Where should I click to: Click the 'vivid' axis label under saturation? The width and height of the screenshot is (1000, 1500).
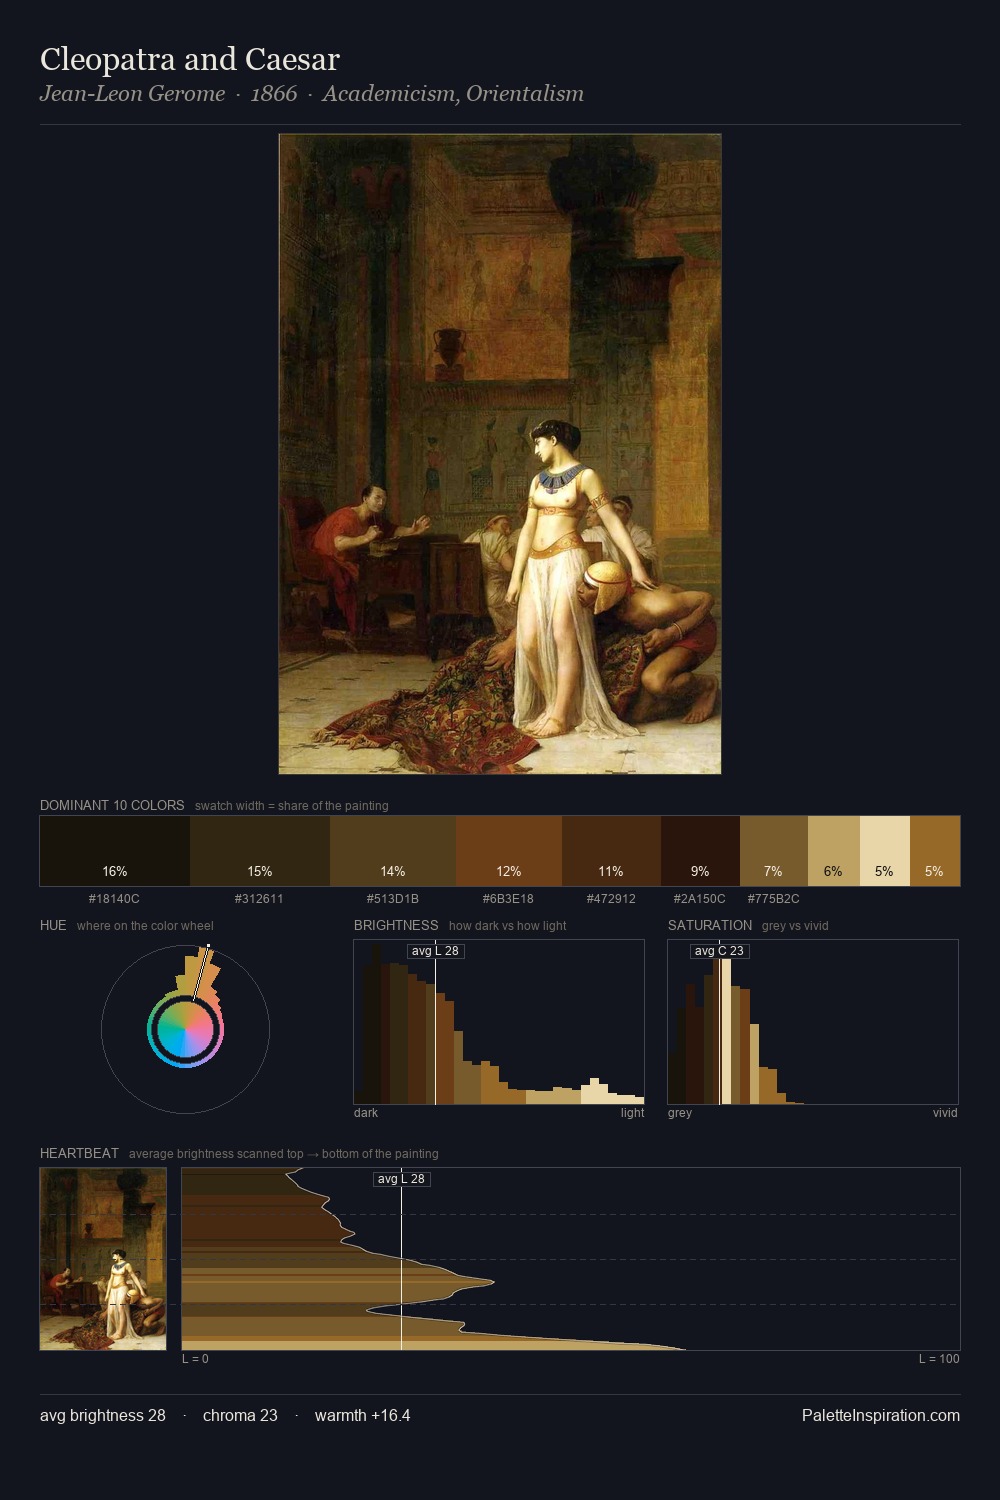tap(945, 1113)
